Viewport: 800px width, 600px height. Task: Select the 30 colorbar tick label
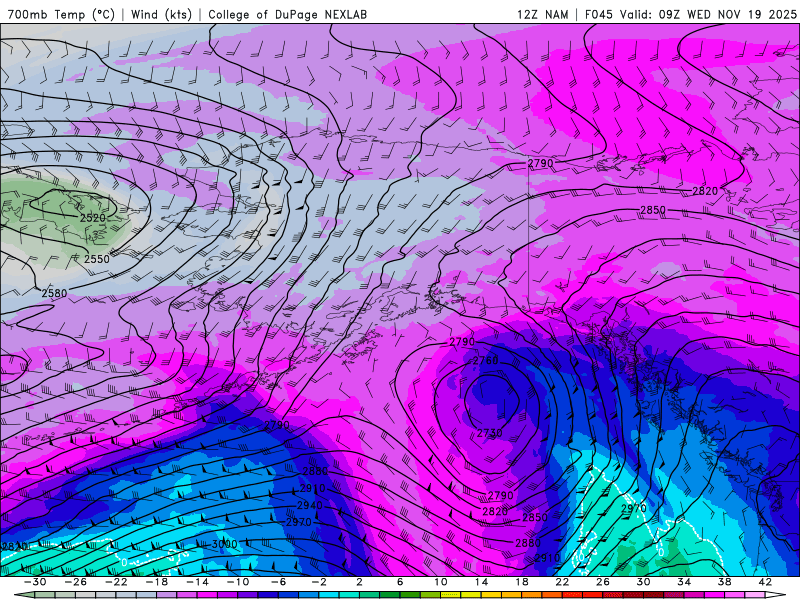[x=643, y=582]
